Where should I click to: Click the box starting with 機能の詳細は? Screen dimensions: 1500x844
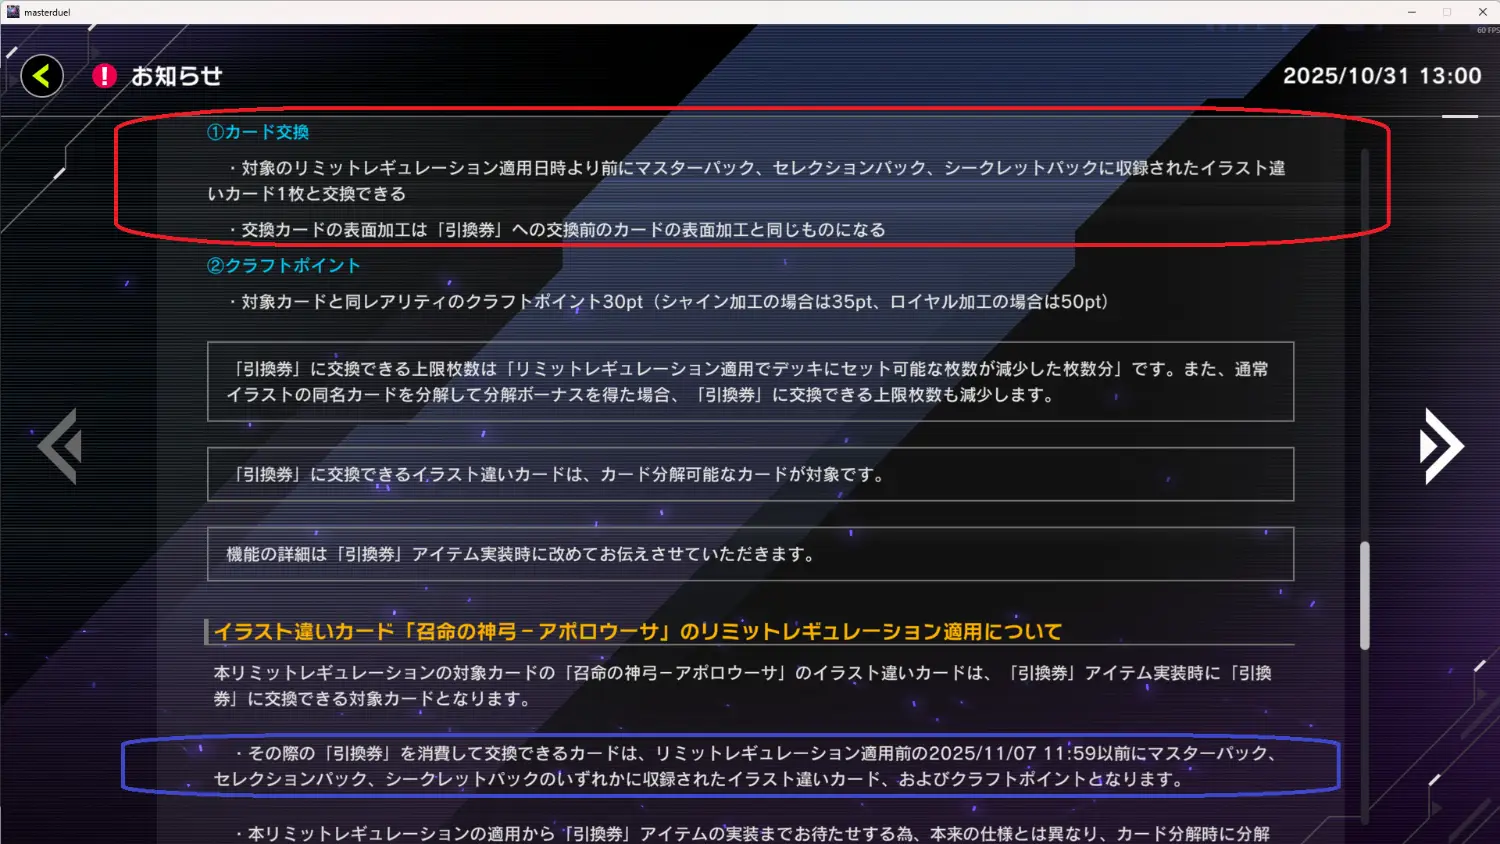(750, 554)
